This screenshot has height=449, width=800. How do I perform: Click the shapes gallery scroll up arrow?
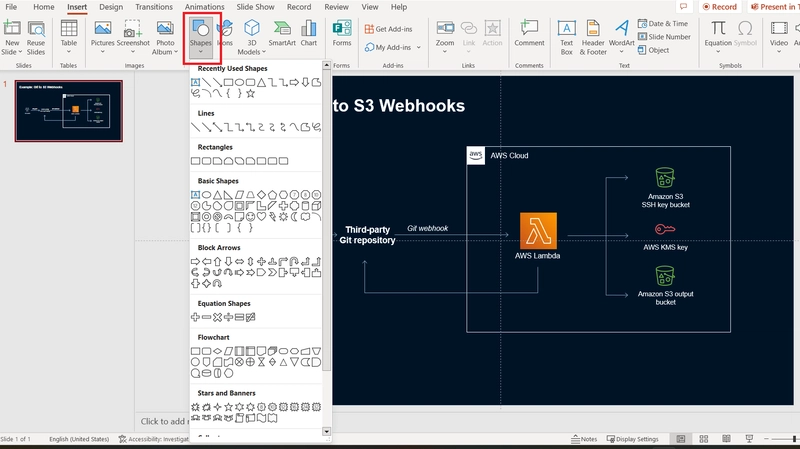[x=327, y=65]
